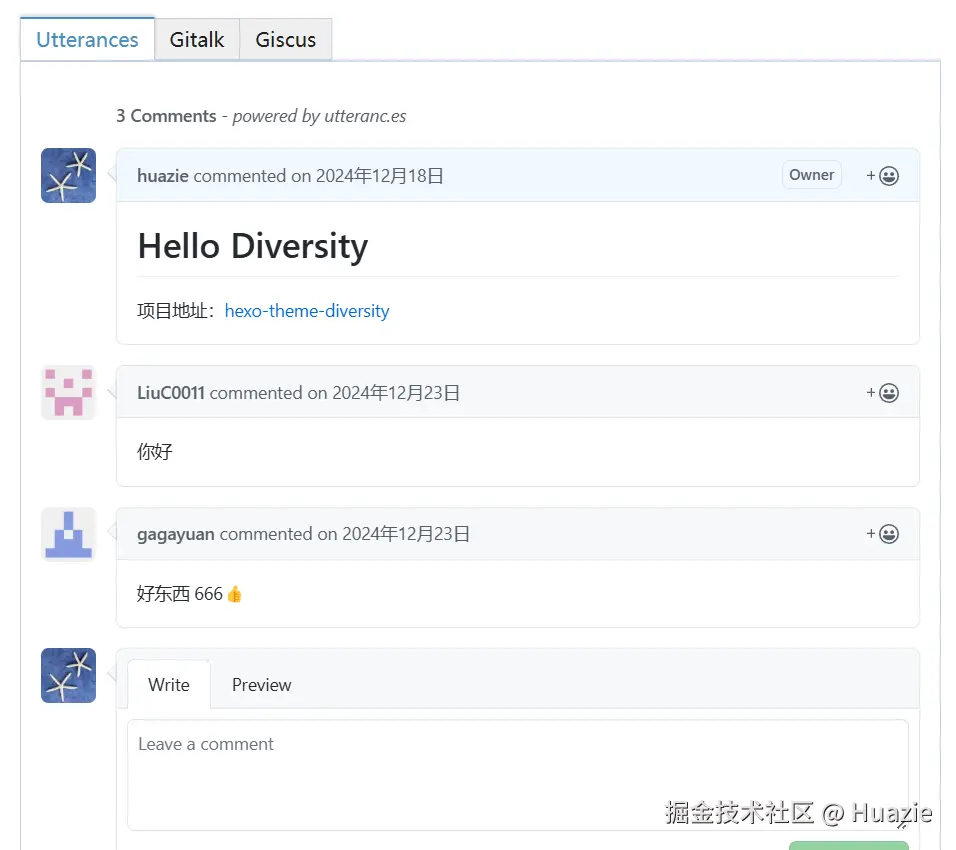Click the avatar beside the comment editor
Screen dimensions: 956x850
[x=68, y=676]
